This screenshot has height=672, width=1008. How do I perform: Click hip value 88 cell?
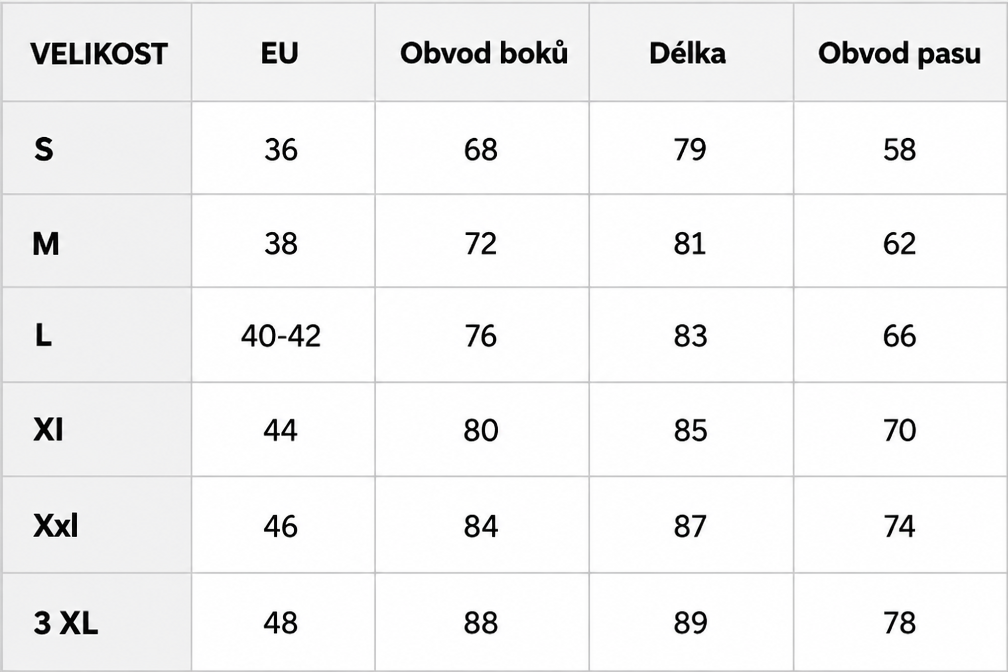point(481,622)
